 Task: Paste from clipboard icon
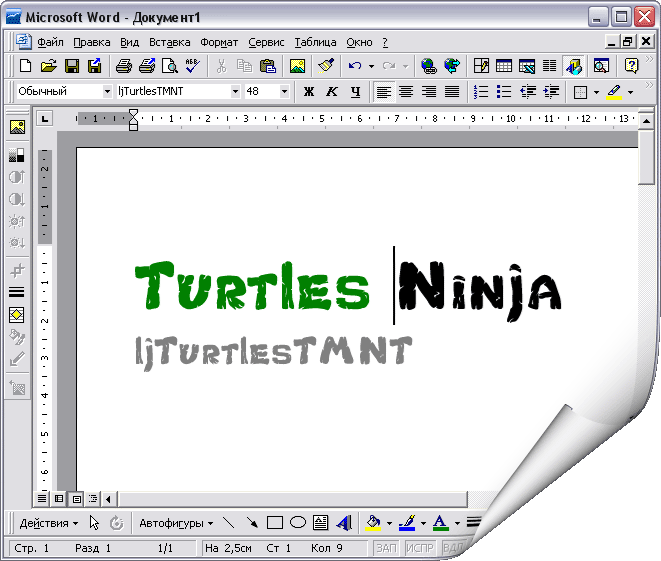tap(267, 66)
